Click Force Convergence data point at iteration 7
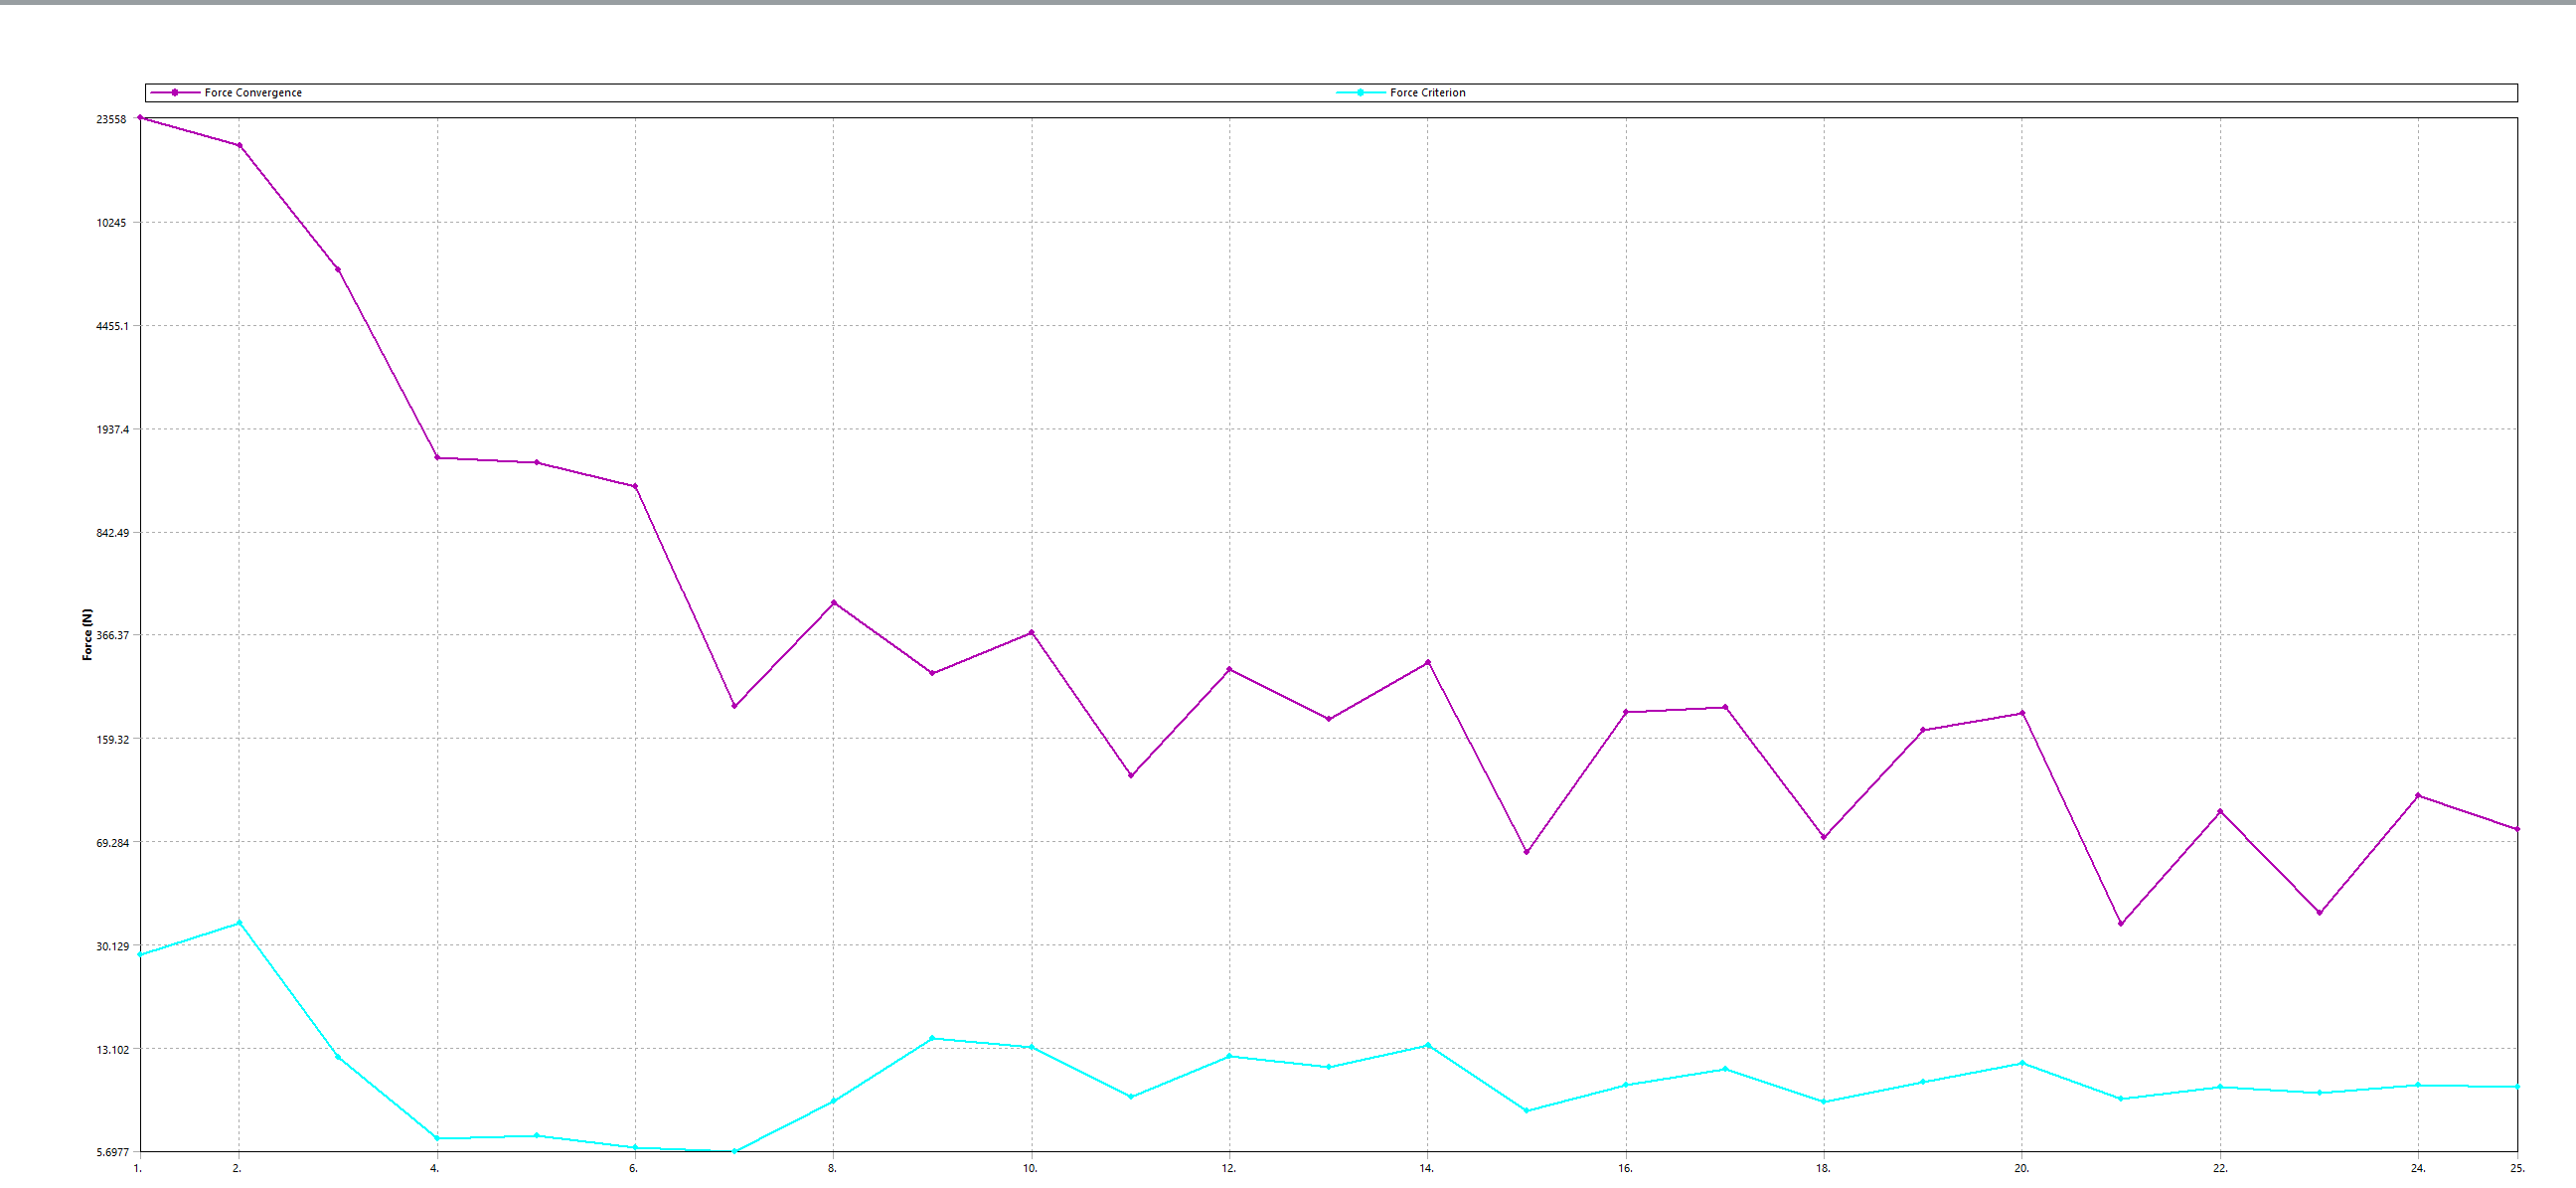Viewport: 2576px width, 1188px height. (734, 706)
